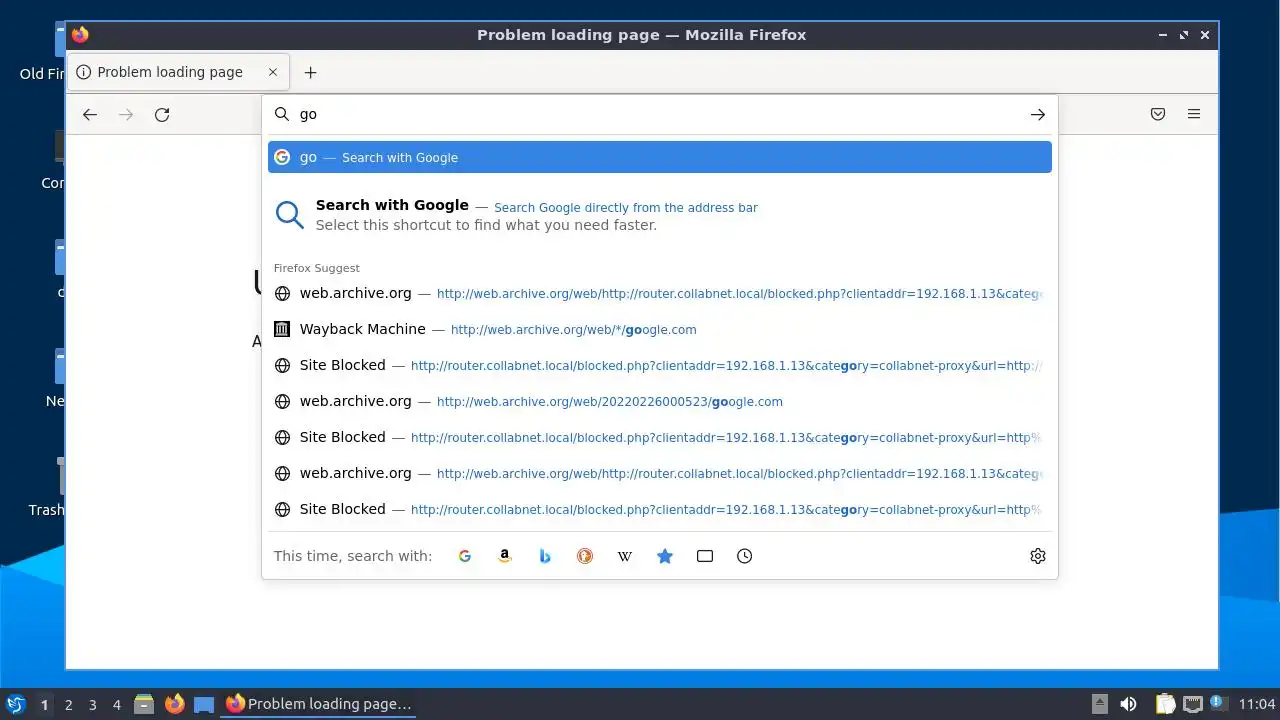The height and width of the screenshot is (720, 1280).
Task: Switch to workspace 2
Action: 68,704
